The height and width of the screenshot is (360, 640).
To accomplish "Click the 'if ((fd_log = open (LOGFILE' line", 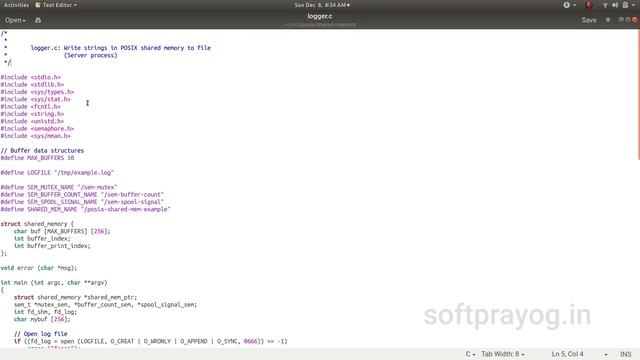I will [151, 342].
